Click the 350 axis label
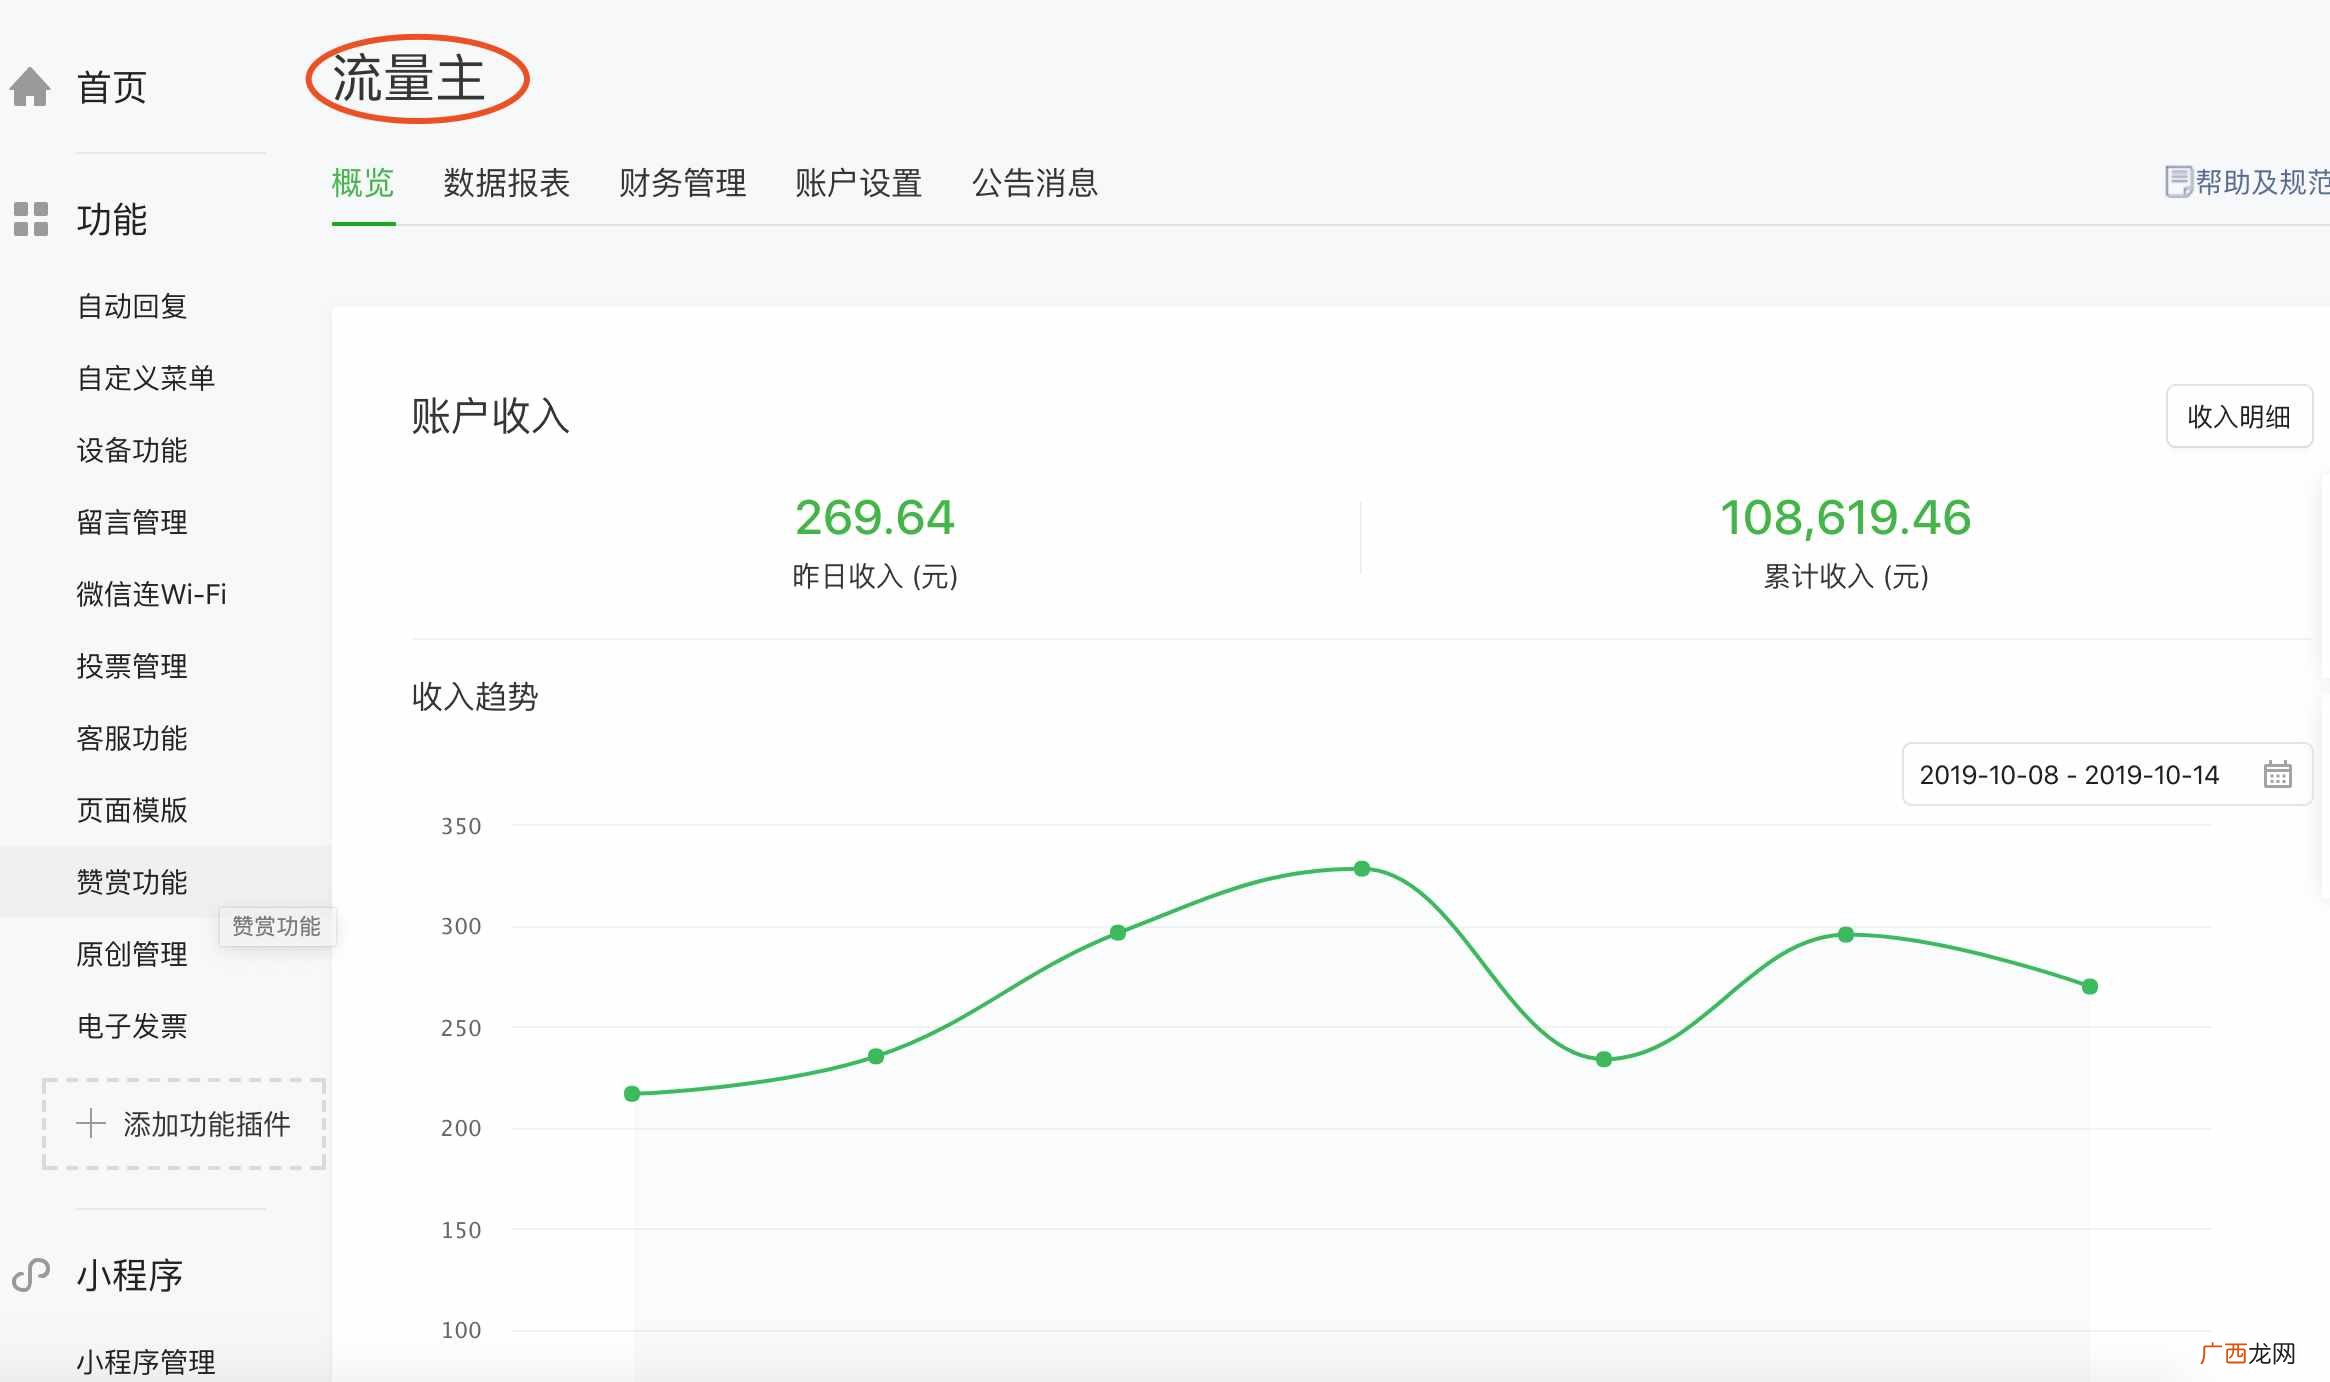Image resolution: width=2330 pixels, height=1382 pixels. click(461, 826)
